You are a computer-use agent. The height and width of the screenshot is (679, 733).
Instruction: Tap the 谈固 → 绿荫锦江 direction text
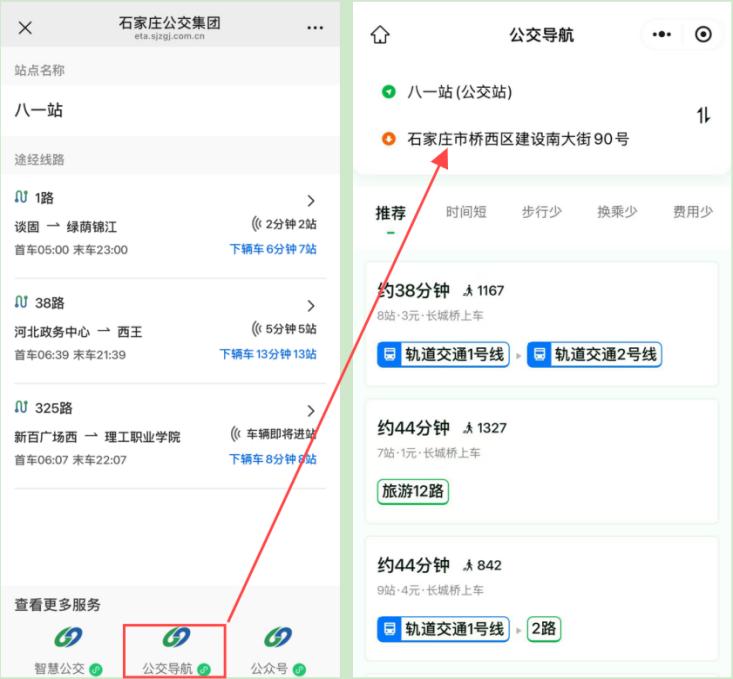tap(65, 227)
